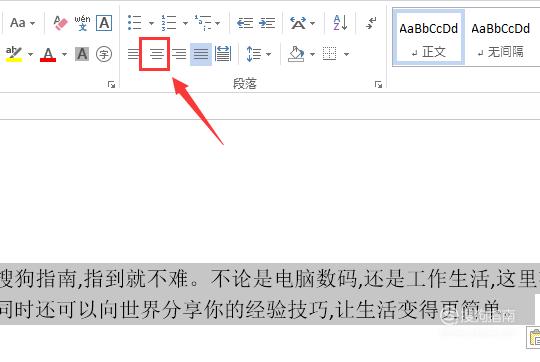
Task: Click the Clear Formatting eraser icon
Action: click(60, 23)
